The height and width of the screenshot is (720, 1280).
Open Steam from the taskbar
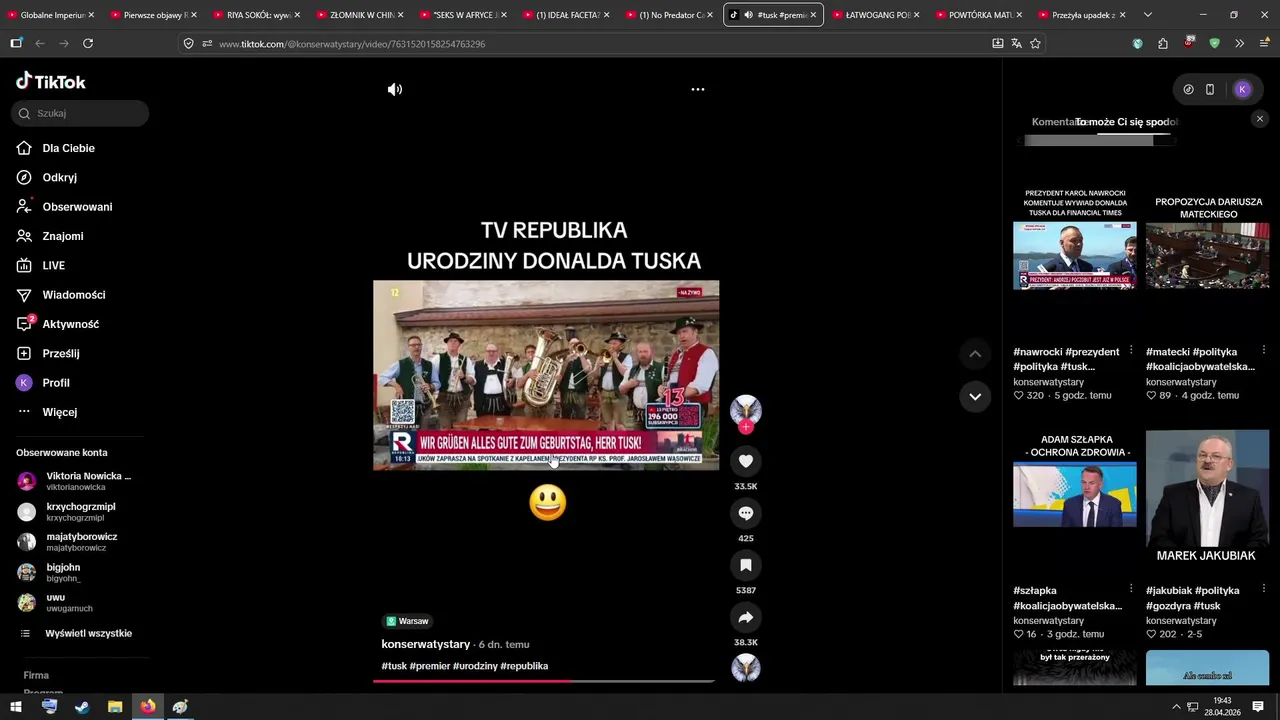coord(82,707)
